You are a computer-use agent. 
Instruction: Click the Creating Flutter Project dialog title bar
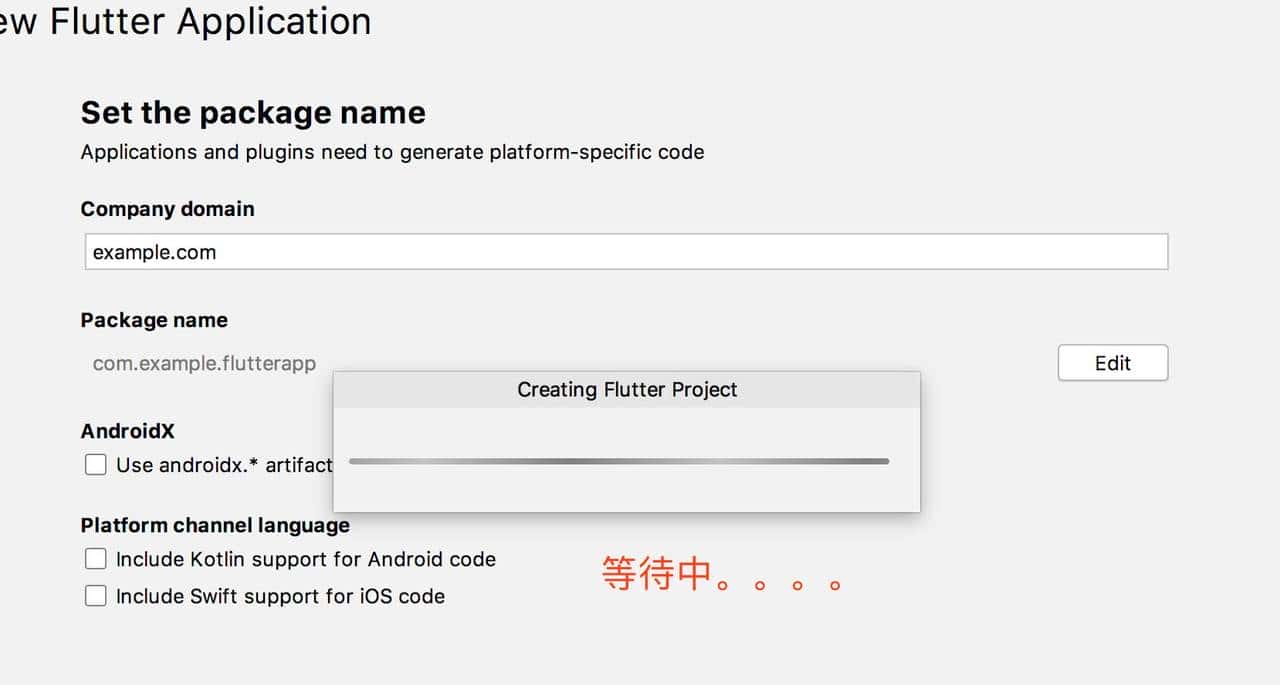point(627,389)
